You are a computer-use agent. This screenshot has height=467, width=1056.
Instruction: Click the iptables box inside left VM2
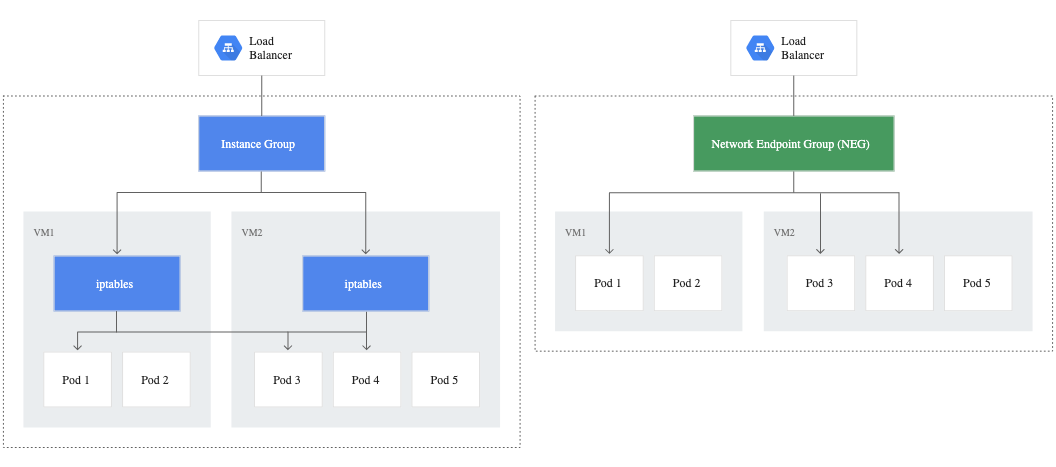tap(366, 284)
